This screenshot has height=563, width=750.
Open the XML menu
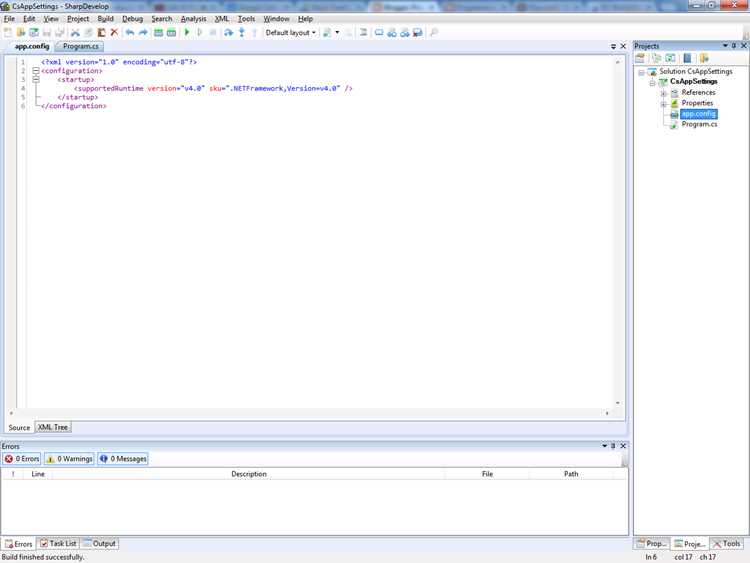[x=221, y=19]
